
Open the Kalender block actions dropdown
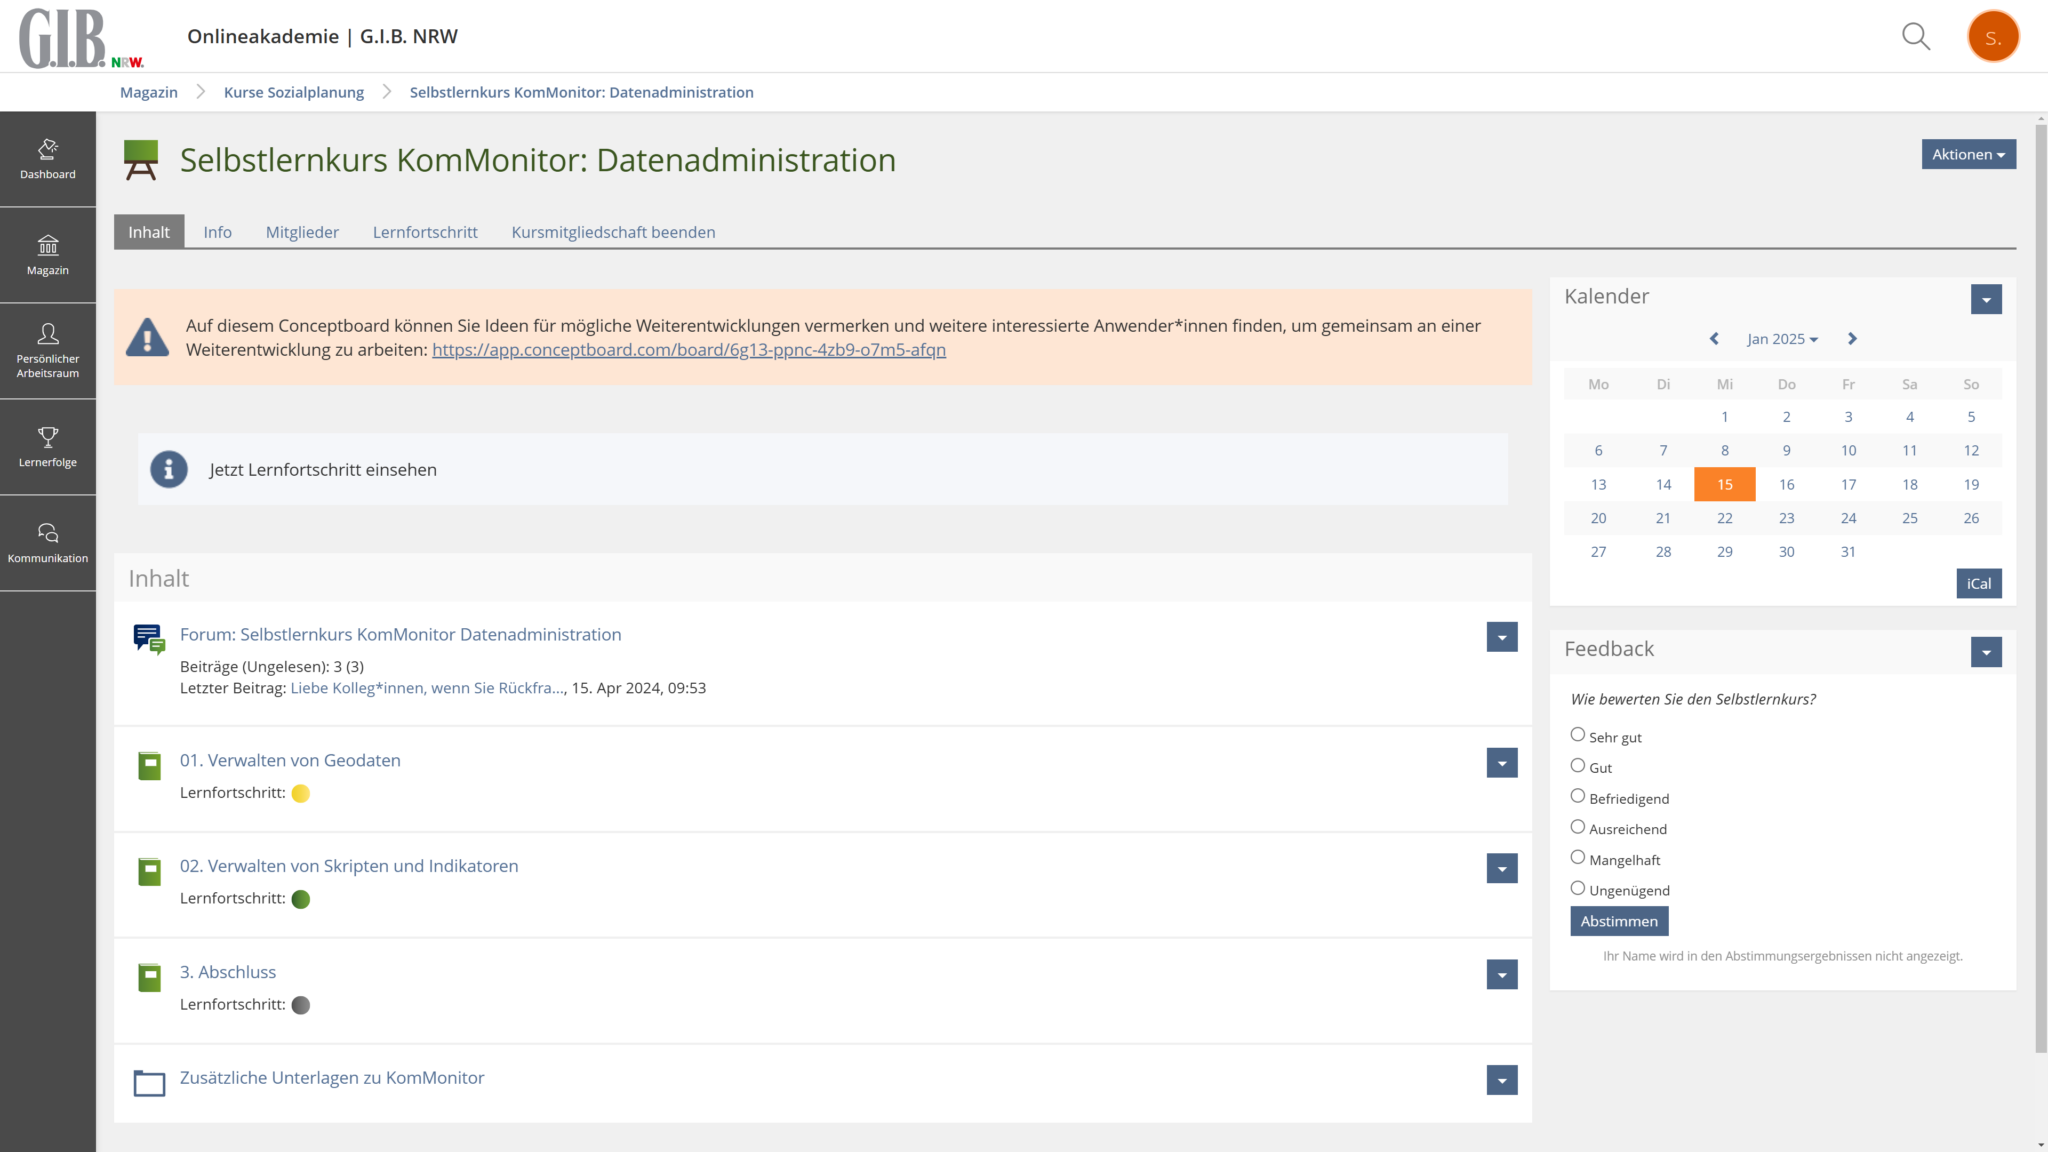[1986, 299]
